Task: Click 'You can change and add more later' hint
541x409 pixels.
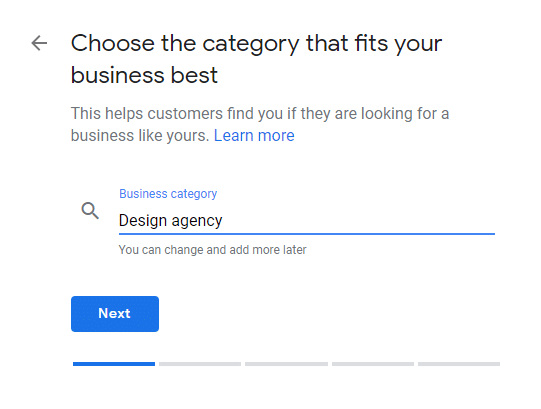Action: point(213,250)
